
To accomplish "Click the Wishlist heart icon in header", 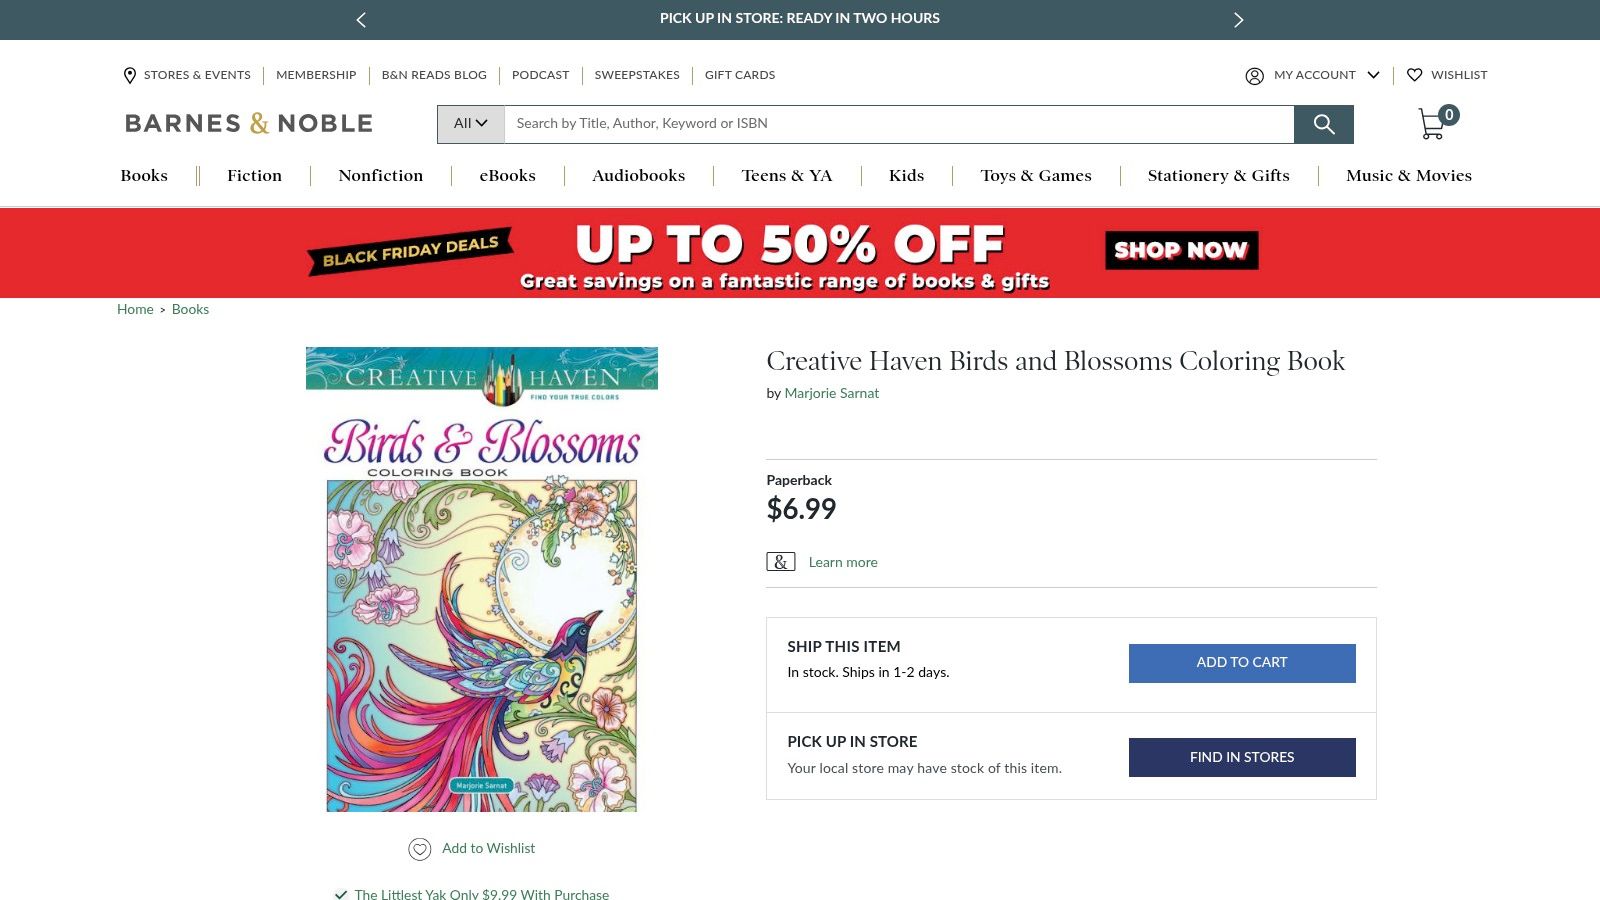I will [x=1415, y=75].
